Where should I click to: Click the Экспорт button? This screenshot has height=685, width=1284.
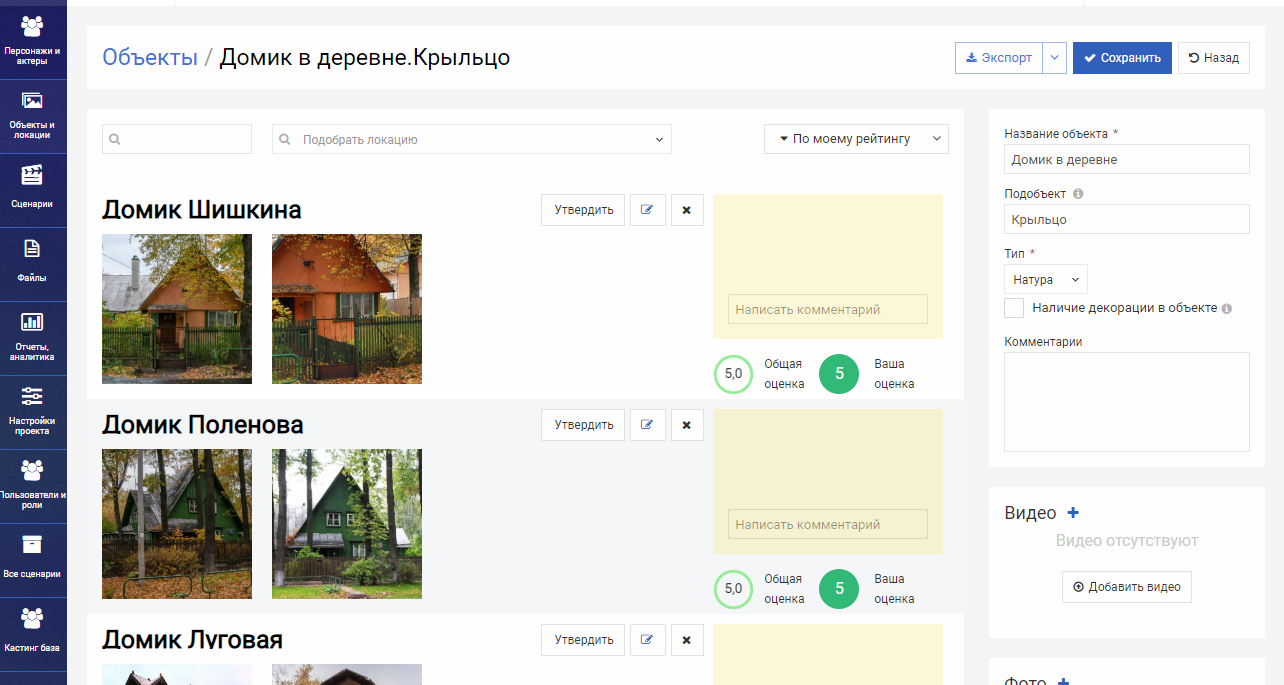coord(999,58)
